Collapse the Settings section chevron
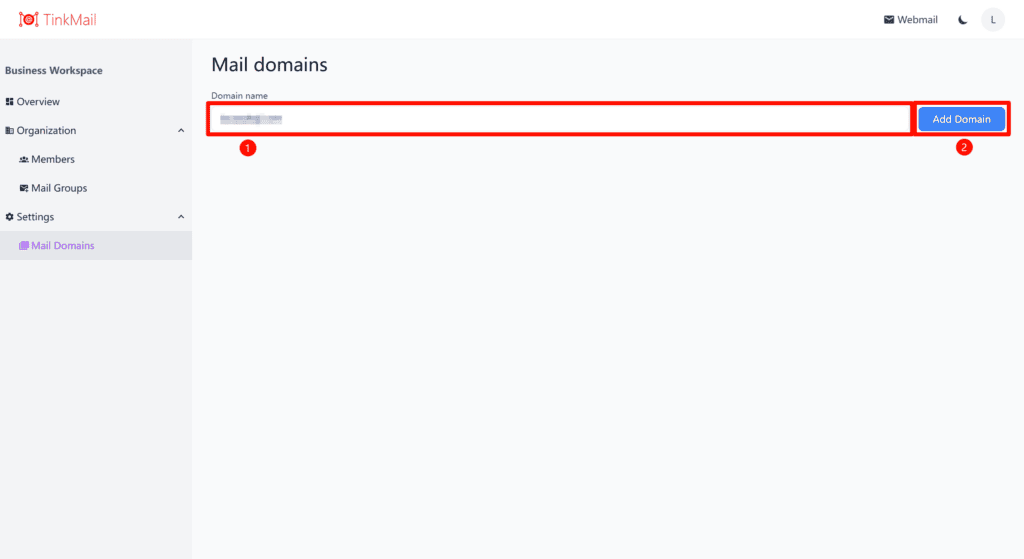The width and height of the screenshot is (1024, 559). [x=181, y=217]
